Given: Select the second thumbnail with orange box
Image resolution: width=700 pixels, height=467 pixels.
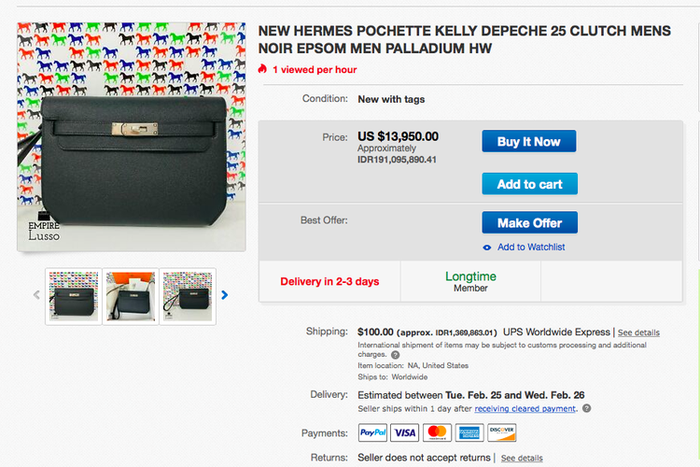Looking at the screenshot, I should (x=131, y=296).
